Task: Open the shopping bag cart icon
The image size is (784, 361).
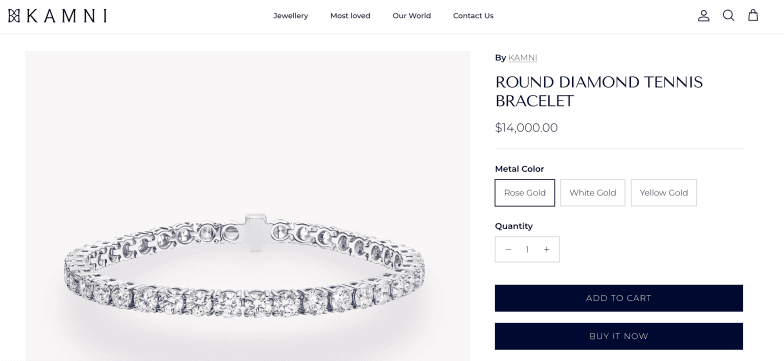Action: coord(753,16)
